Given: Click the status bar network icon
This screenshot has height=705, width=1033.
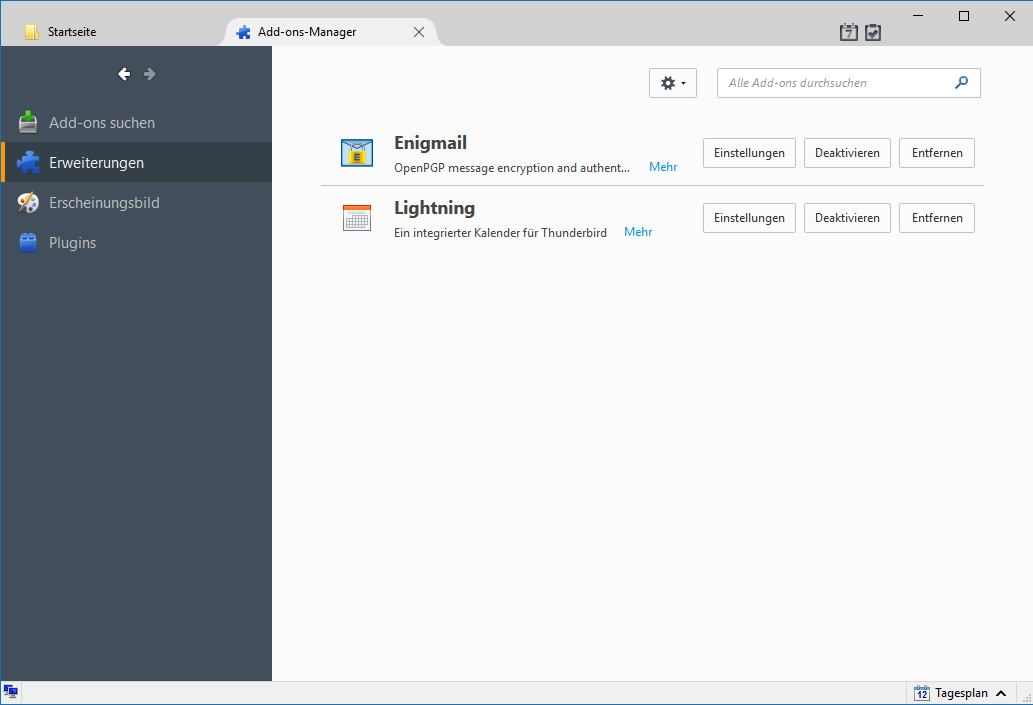Looking at the screenshot, I should click(11, 691).
